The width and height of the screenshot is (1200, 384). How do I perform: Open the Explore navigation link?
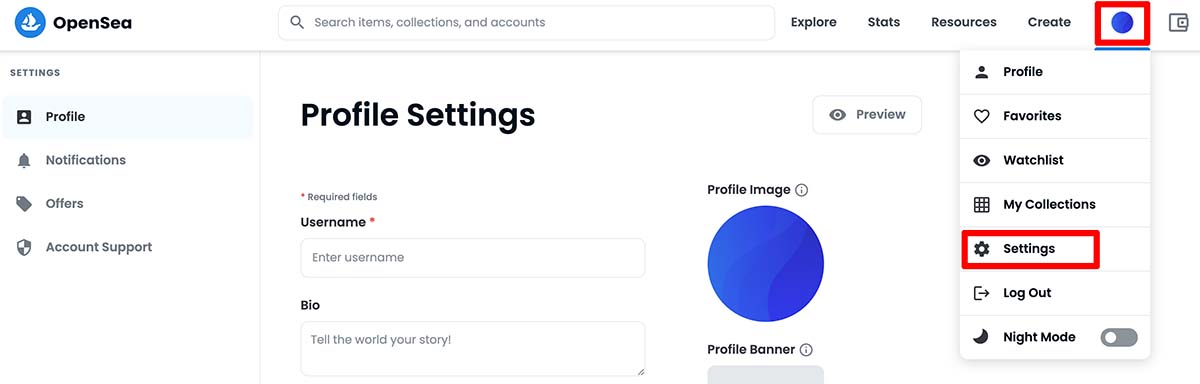[813, 22]
